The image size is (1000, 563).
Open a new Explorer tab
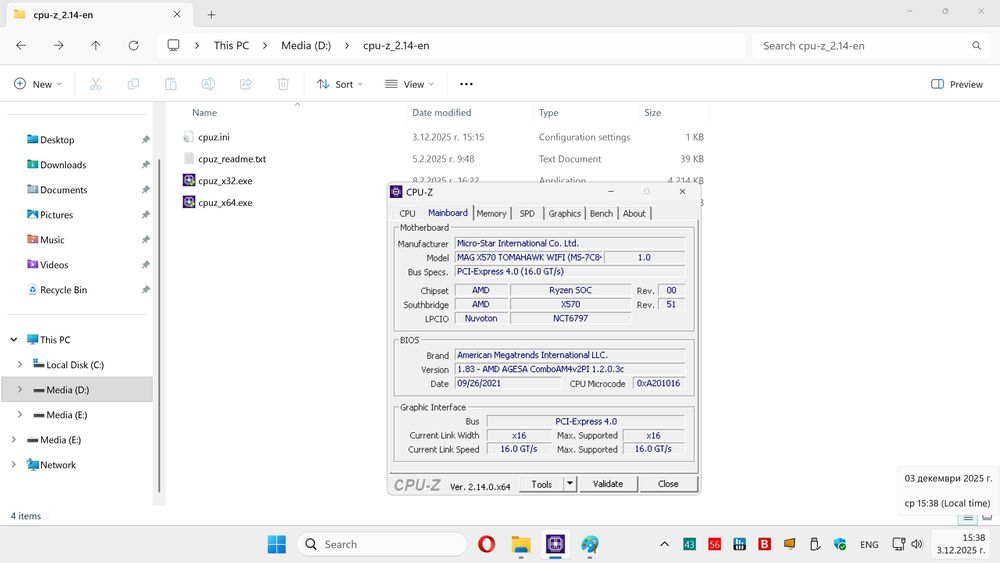click(211, 15)
